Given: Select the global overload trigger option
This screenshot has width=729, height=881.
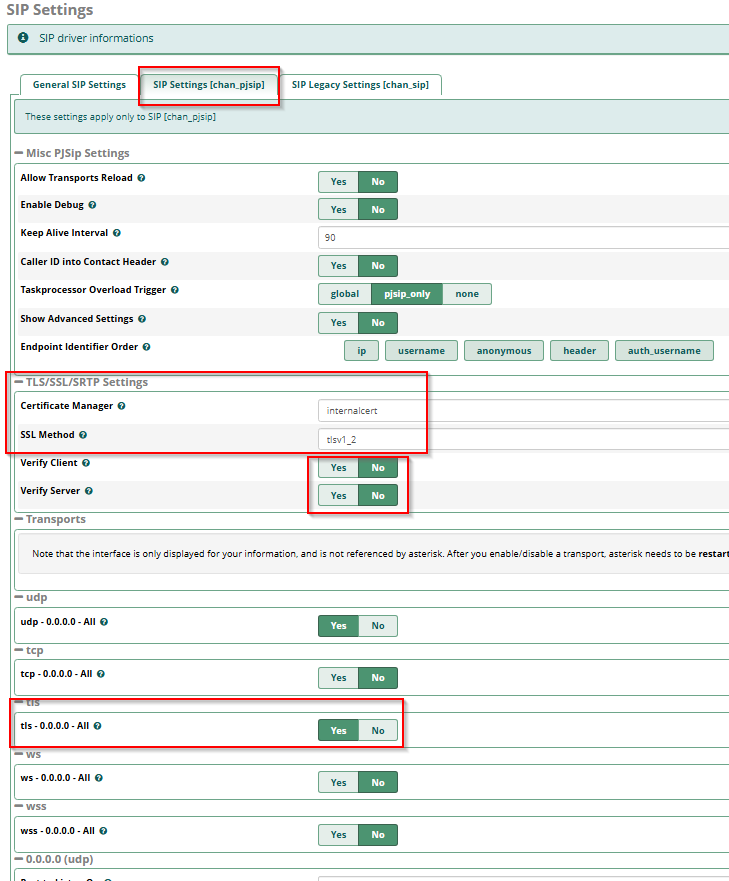Looking at the screenshot, I should coord(344,294).
